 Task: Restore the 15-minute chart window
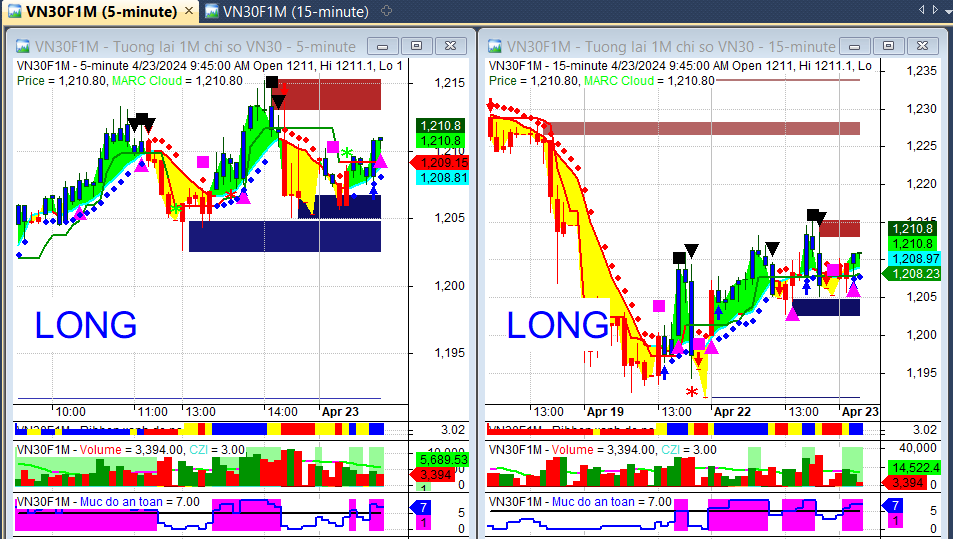[889, 46]
